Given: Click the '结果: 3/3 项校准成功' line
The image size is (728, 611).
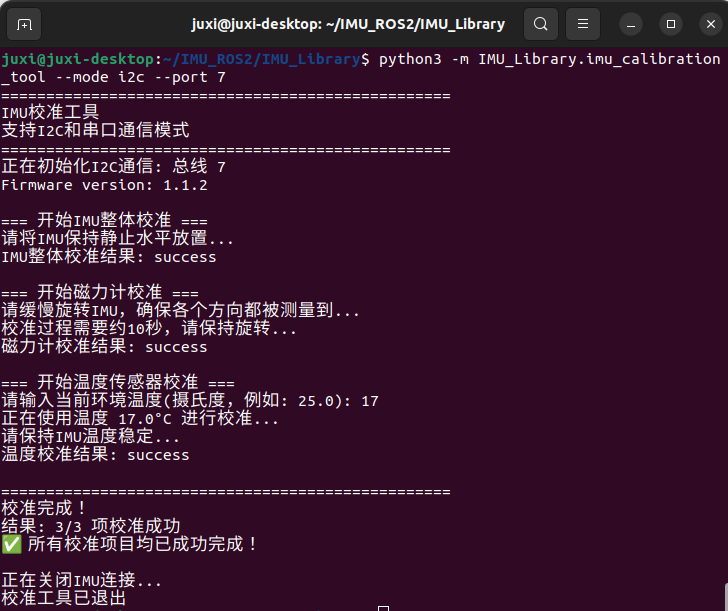Looking at the screenshot, I should [91, 526].
